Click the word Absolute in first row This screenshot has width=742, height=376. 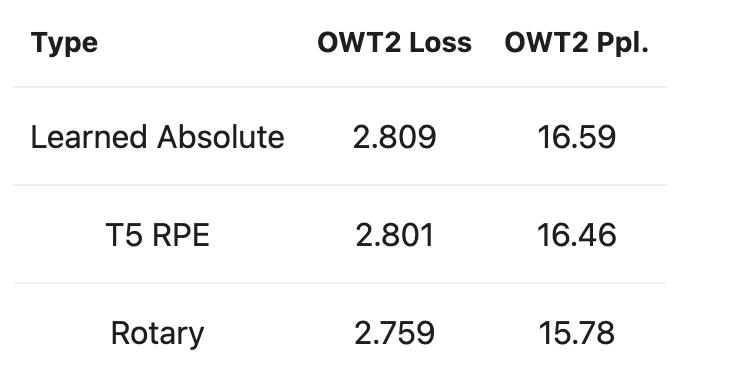(221, 137)
